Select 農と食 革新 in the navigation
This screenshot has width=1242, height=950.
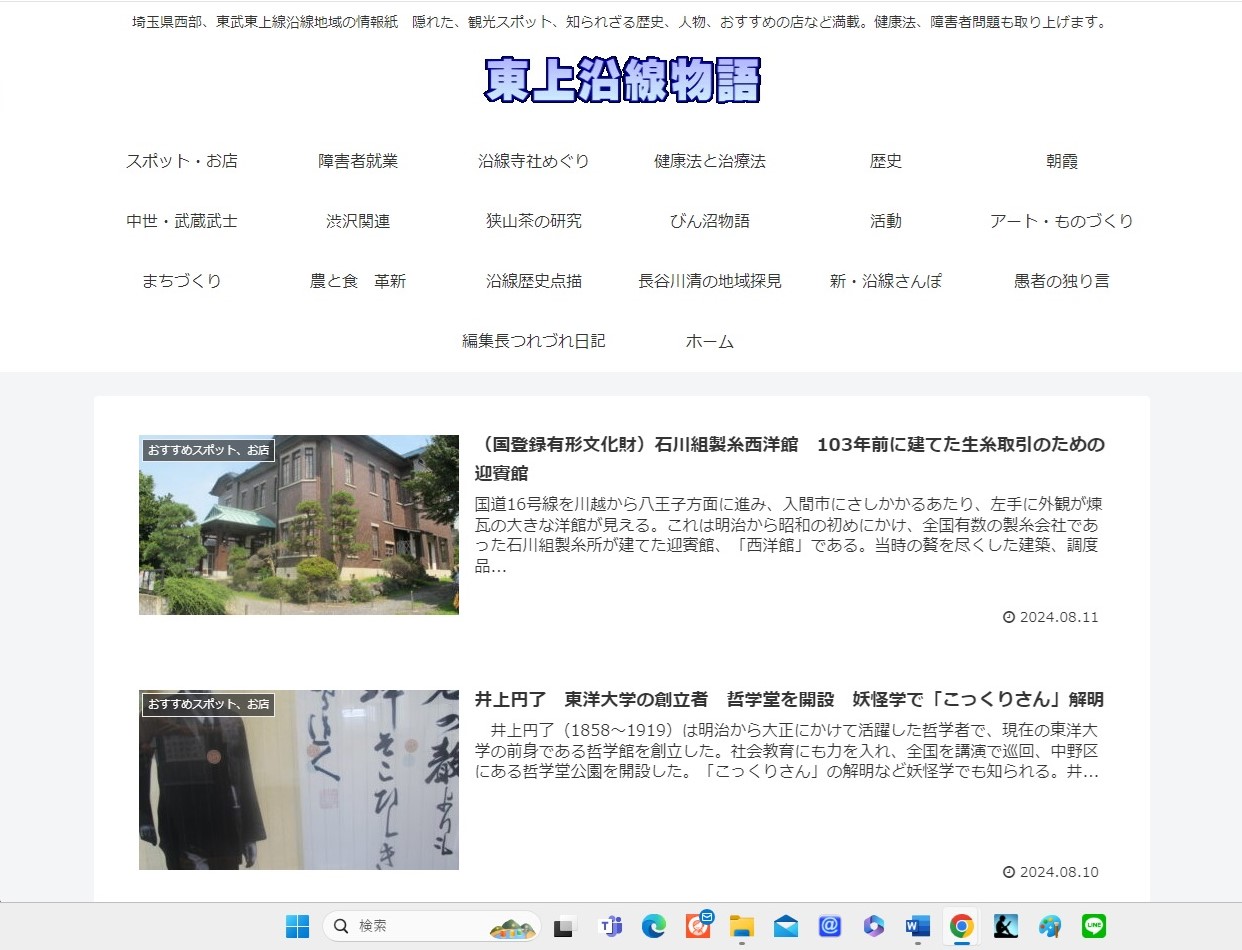click(x=358, y=281)
